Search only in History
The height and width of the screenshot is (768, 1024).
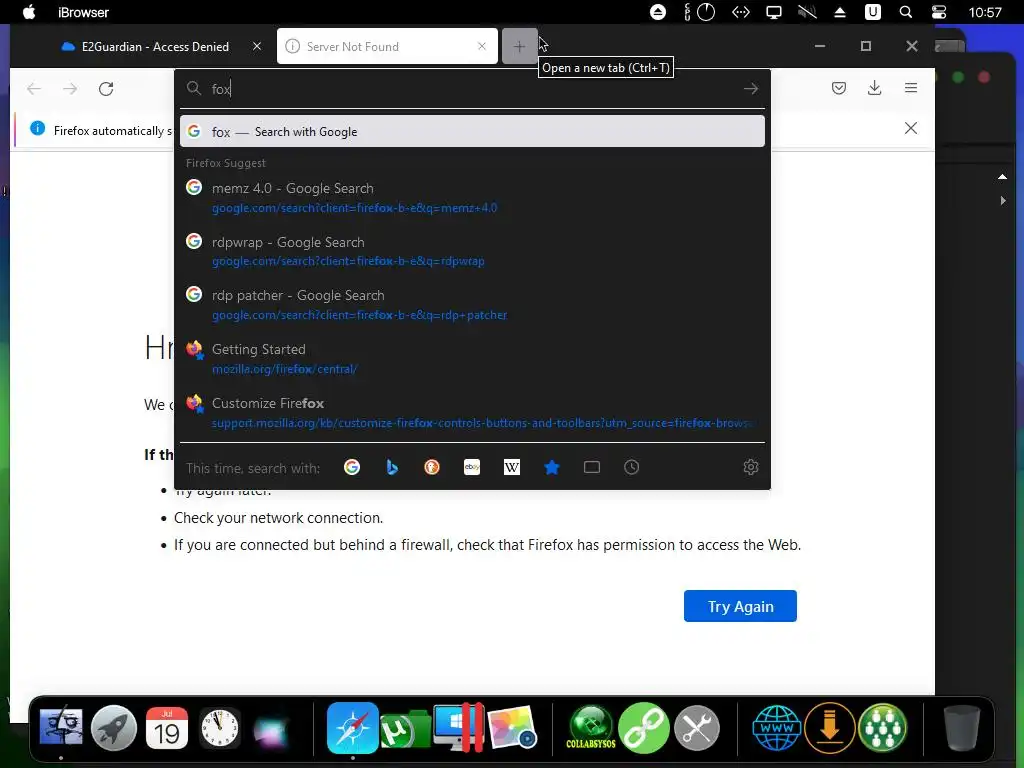(x=632, y=467)
